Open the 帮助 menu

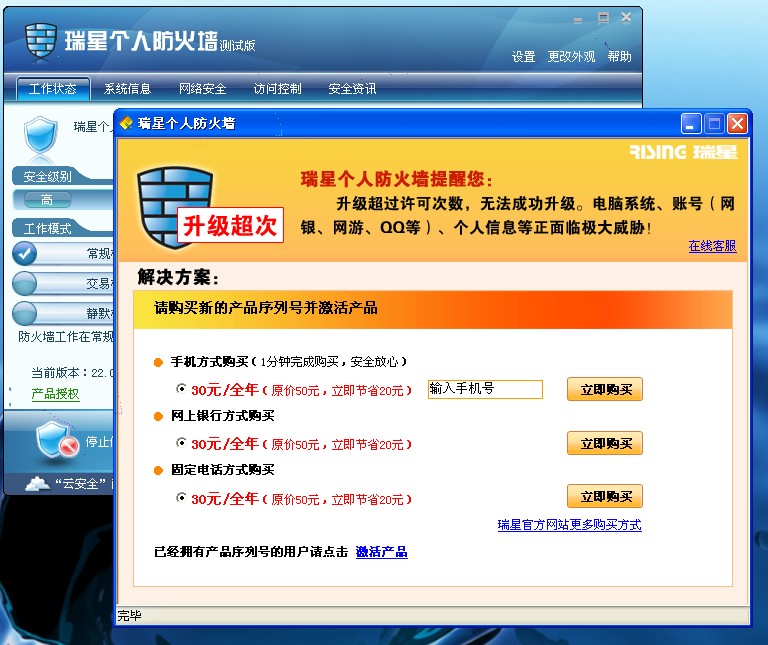tap(619, 57)
